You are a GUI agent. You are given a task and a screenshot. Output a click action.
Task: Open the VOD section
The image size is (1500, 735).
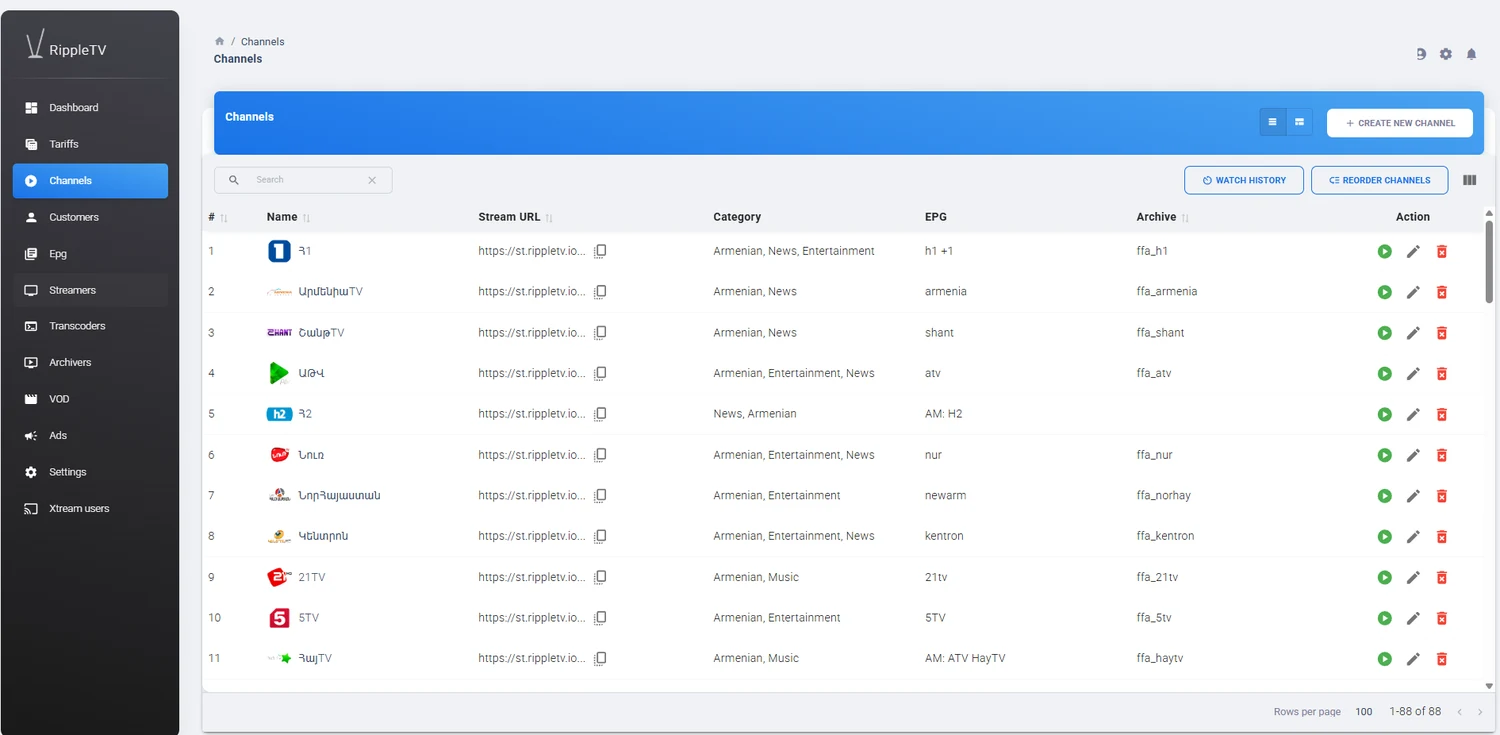click(90, 399)
